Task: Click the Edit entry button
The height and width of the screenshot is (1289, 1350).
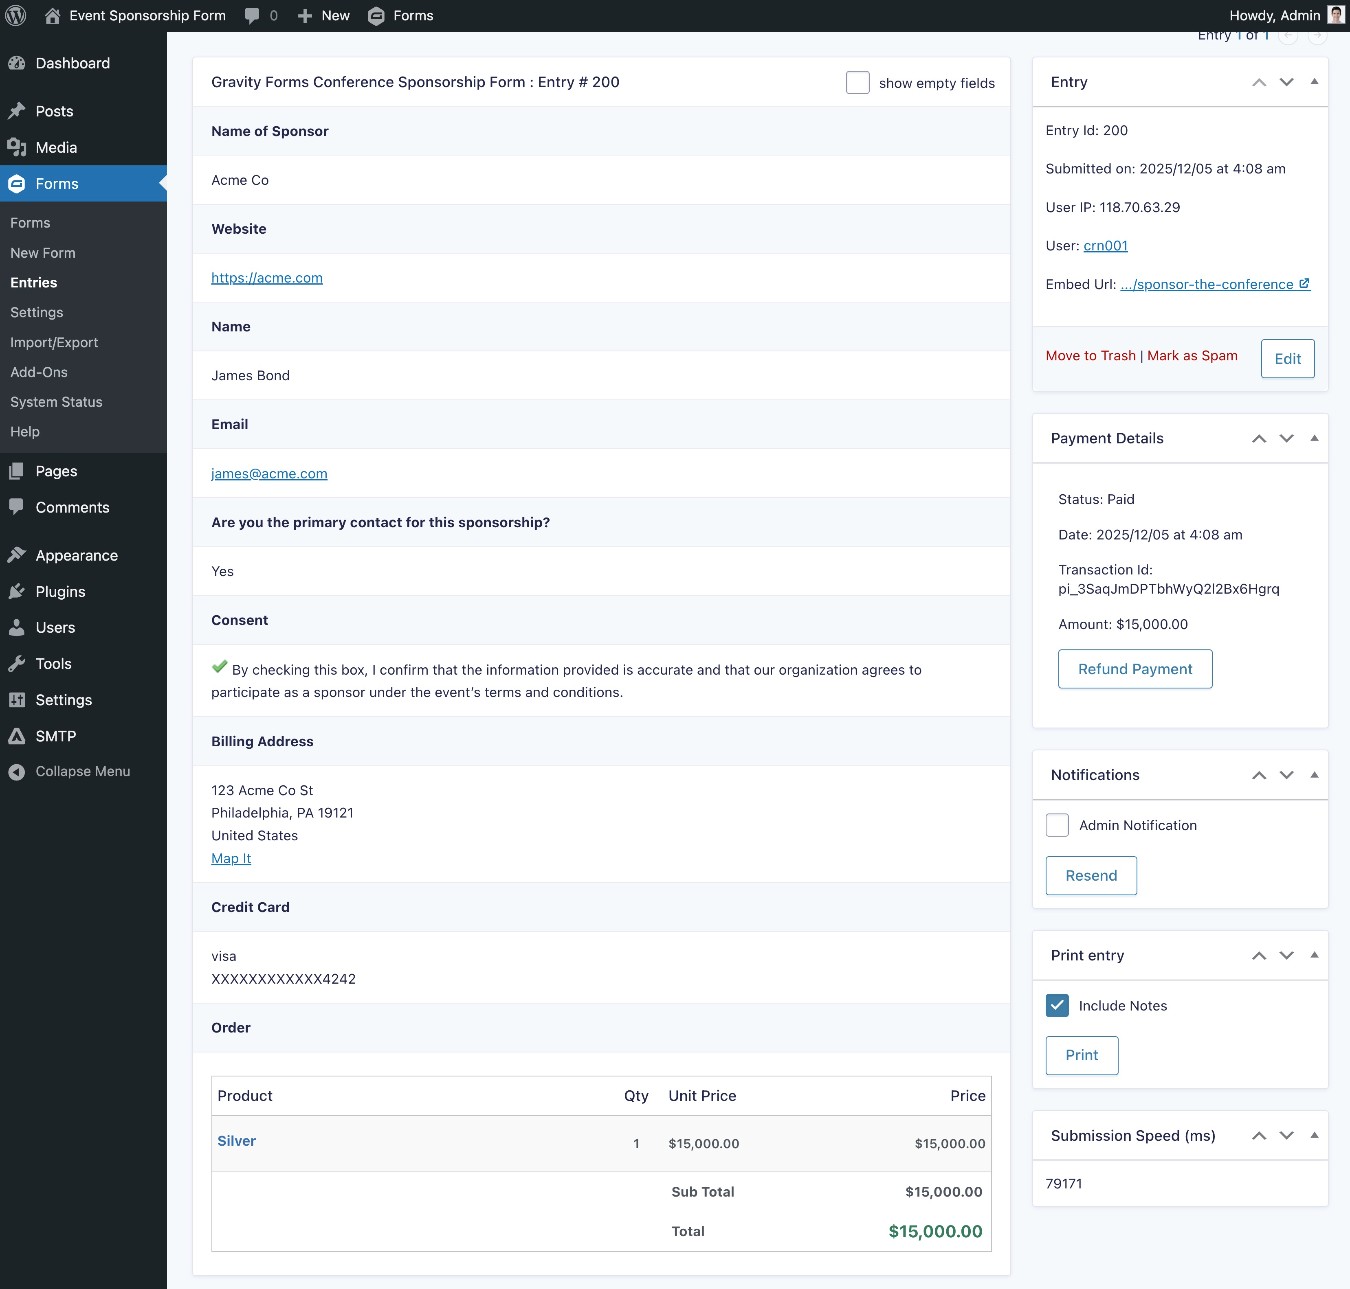Action: (x=1287, y=359)
